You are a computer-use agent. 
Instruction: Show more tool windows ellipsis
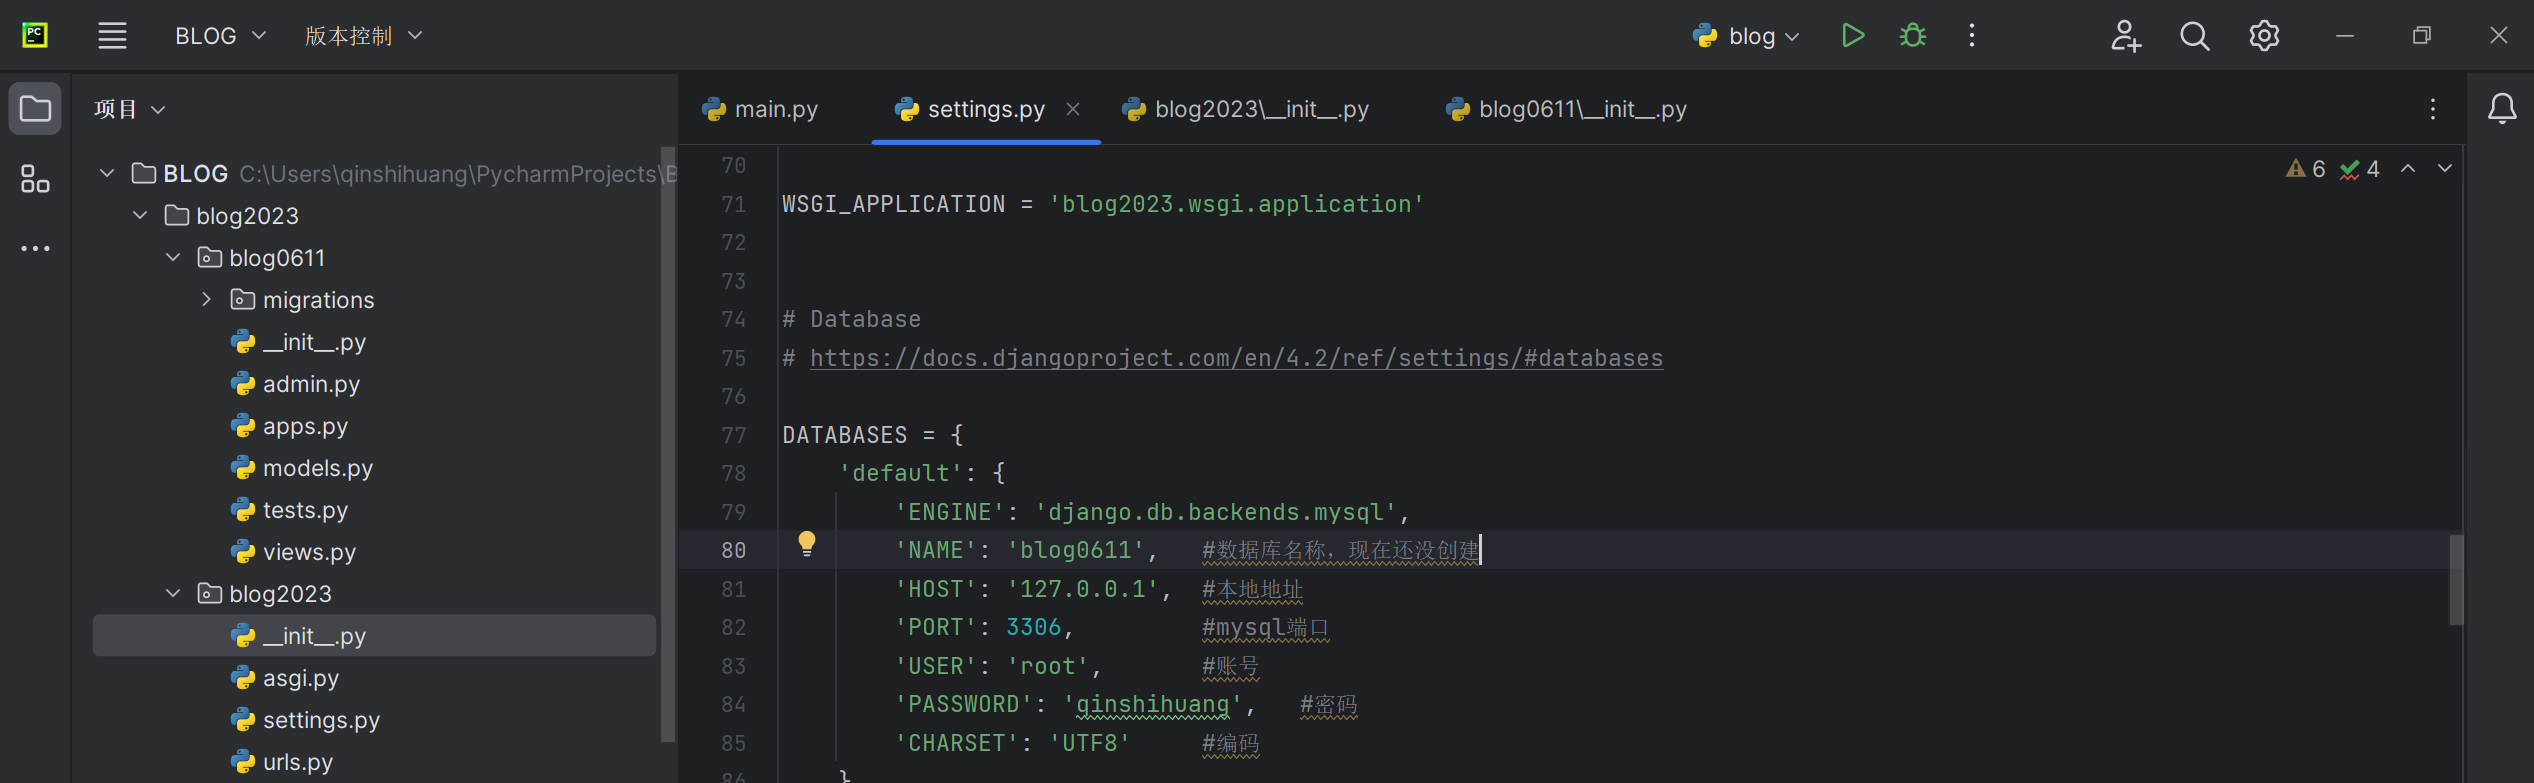pos(35,248)
